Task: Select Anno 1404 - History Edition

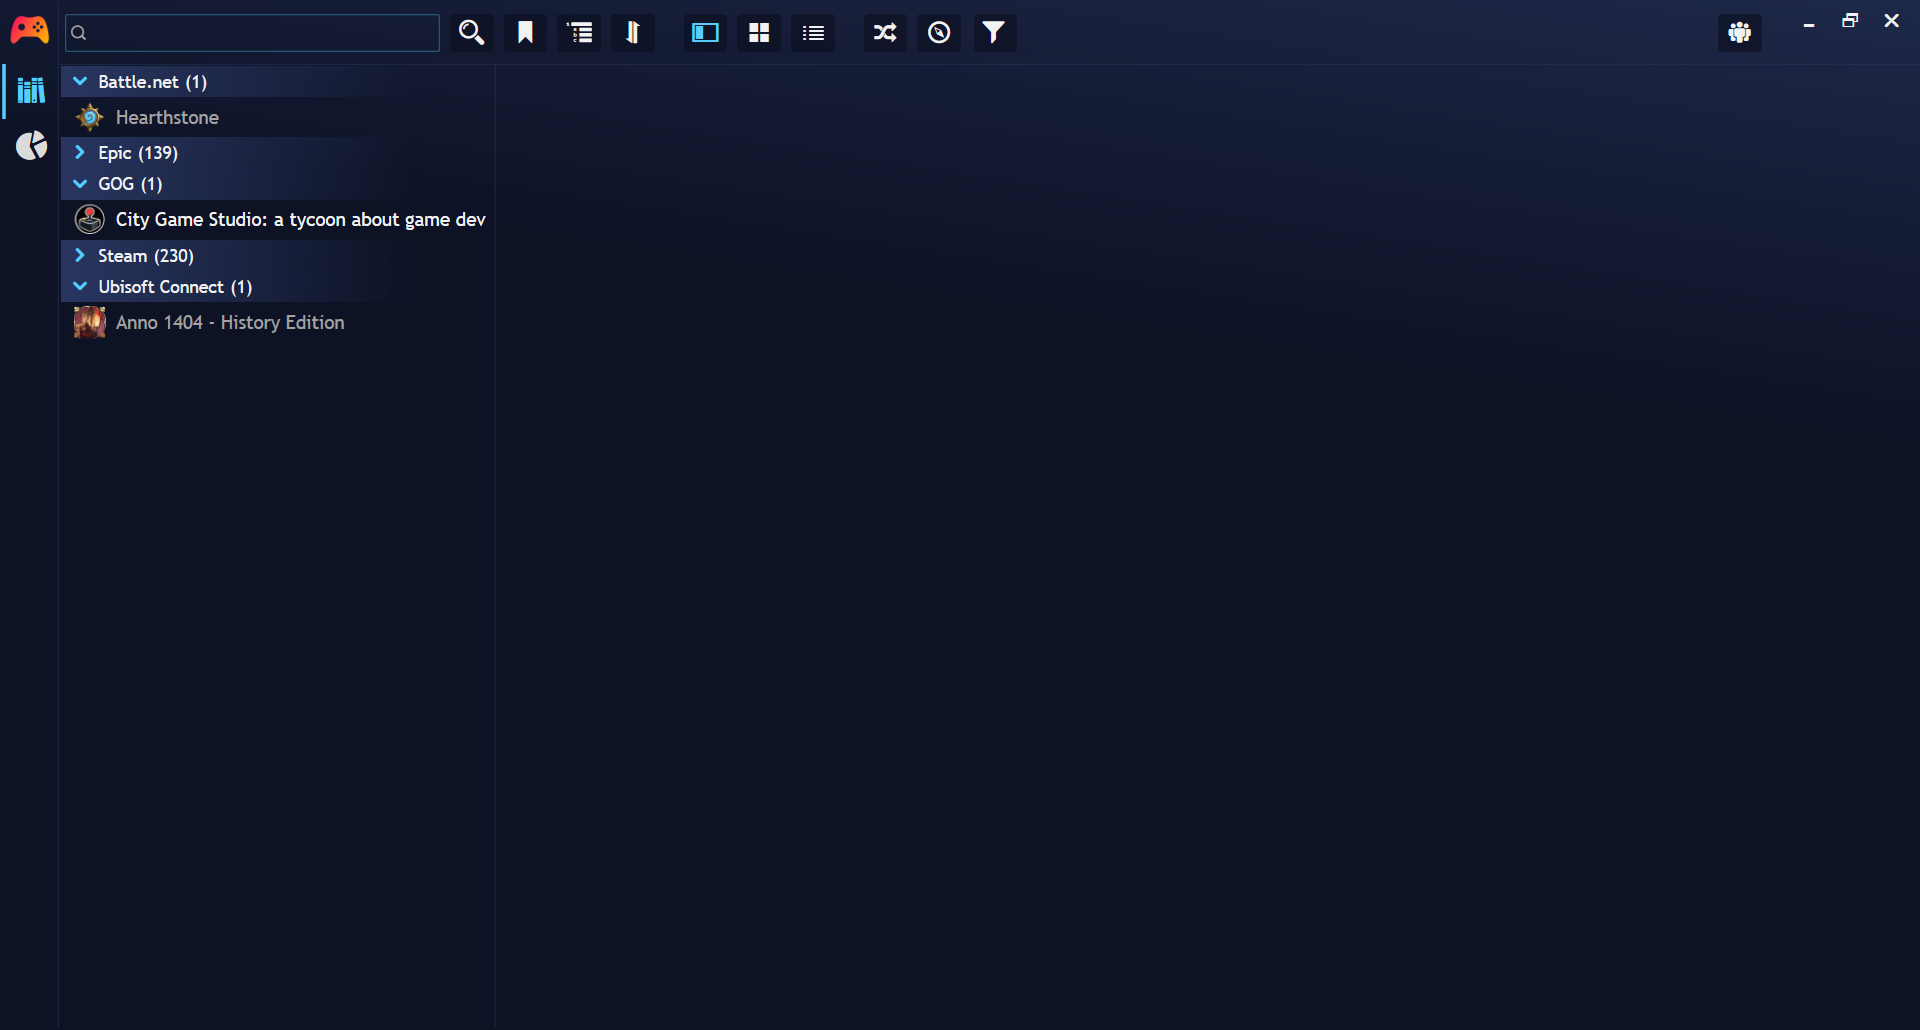Action: 277,323
